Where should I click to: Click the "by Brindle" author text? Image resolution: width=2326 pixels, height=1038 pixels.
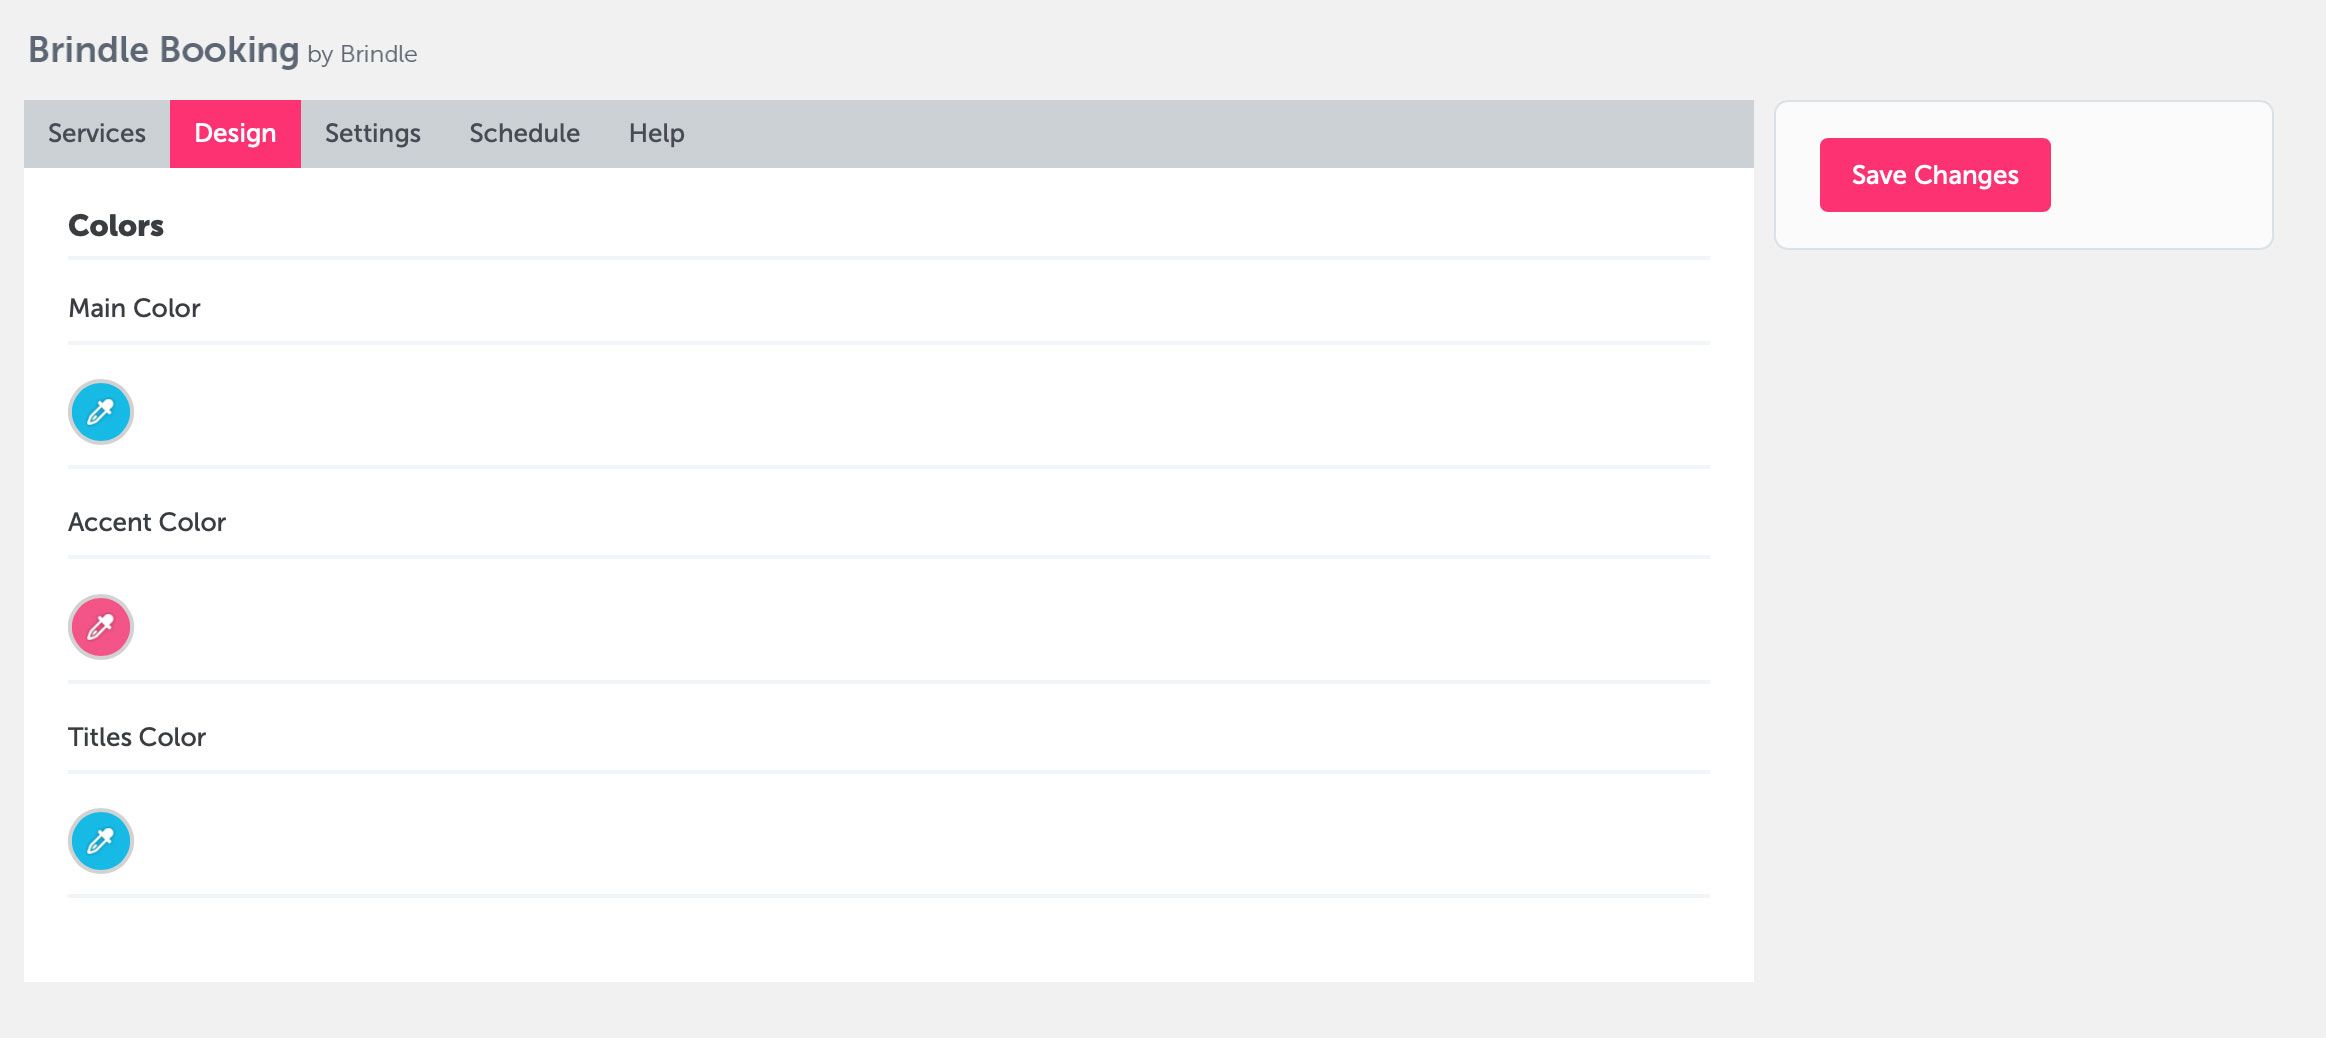(362, 54)
